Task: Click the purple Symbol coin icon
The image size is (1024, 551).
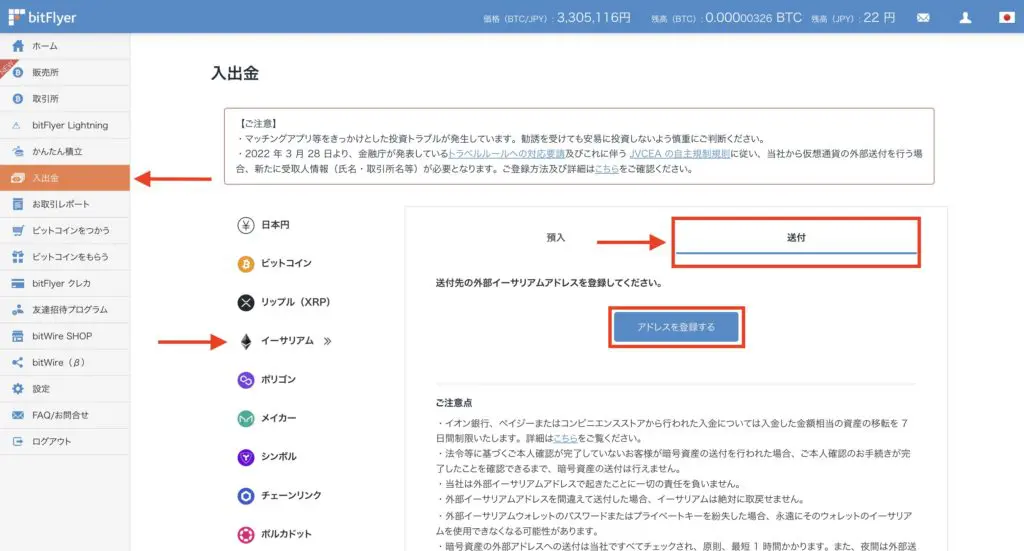Action: 246,457
